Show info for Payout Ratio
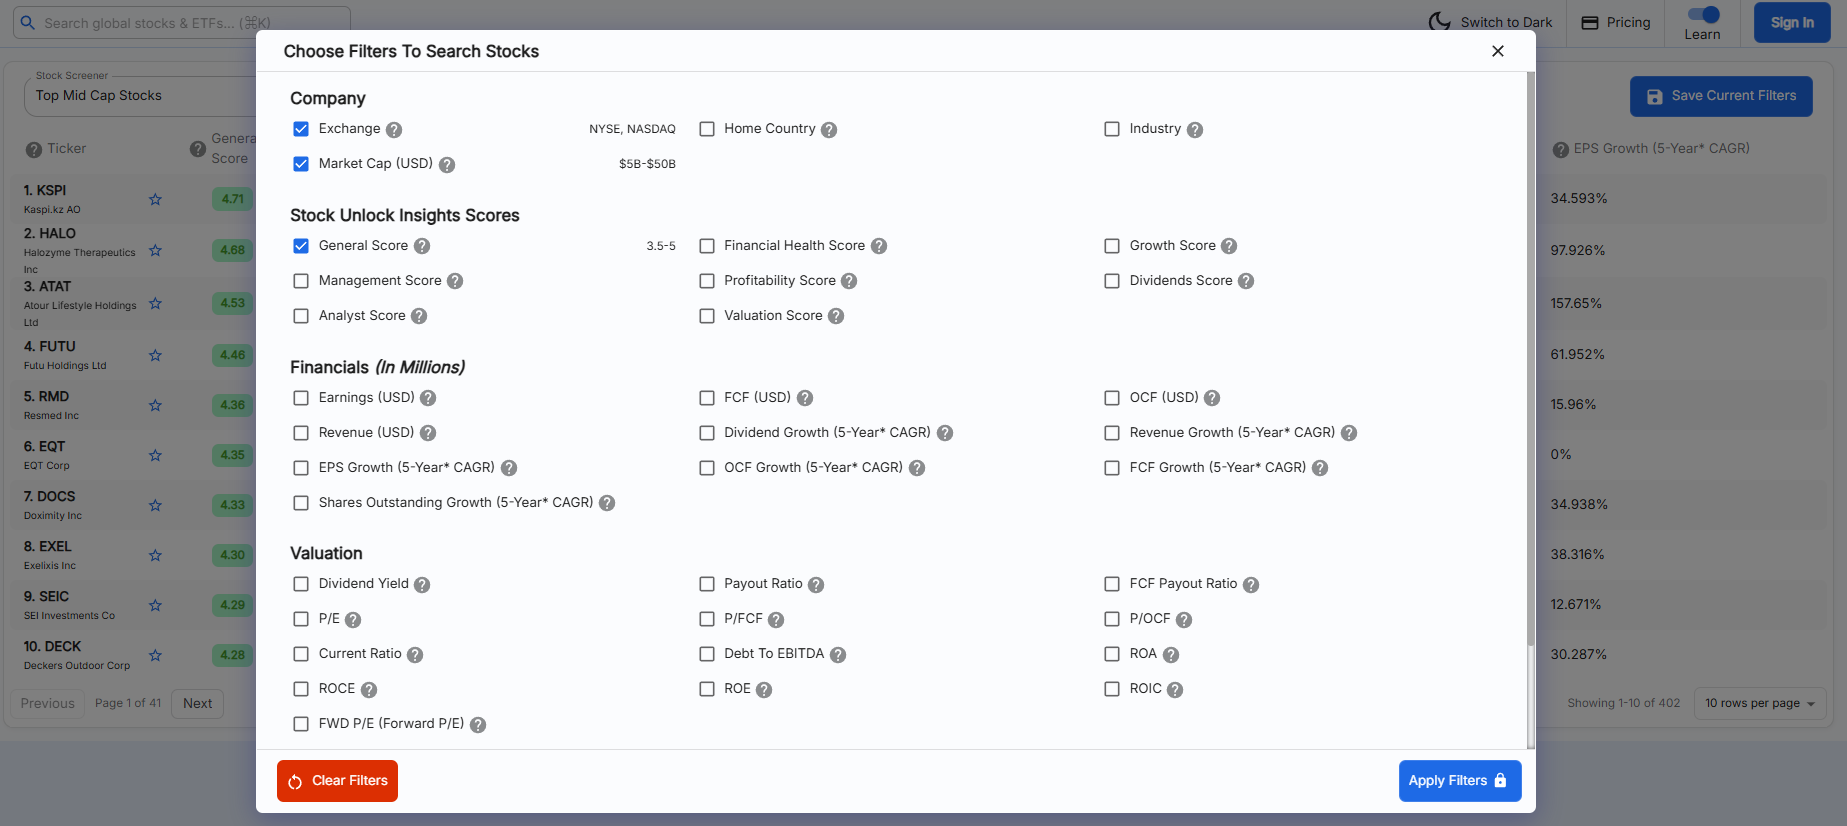The height and width of the screenshot is (826, 1847). coord(816,585)
